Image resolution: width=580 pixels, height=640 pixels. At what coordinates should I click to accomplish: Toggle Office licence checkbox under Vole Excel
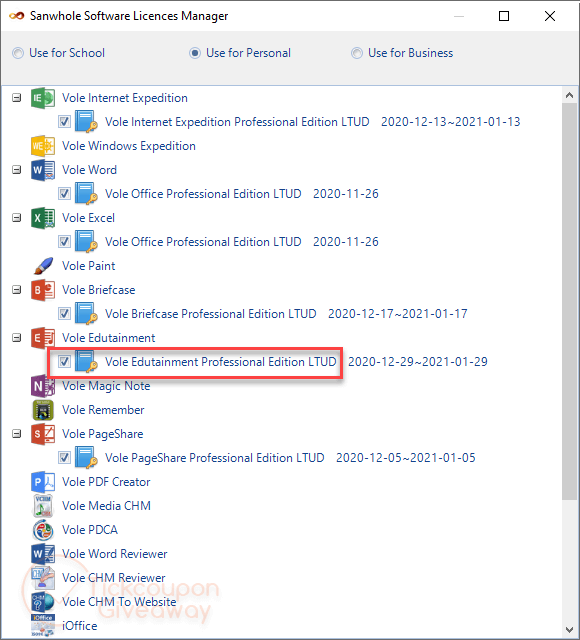[64, 242]
